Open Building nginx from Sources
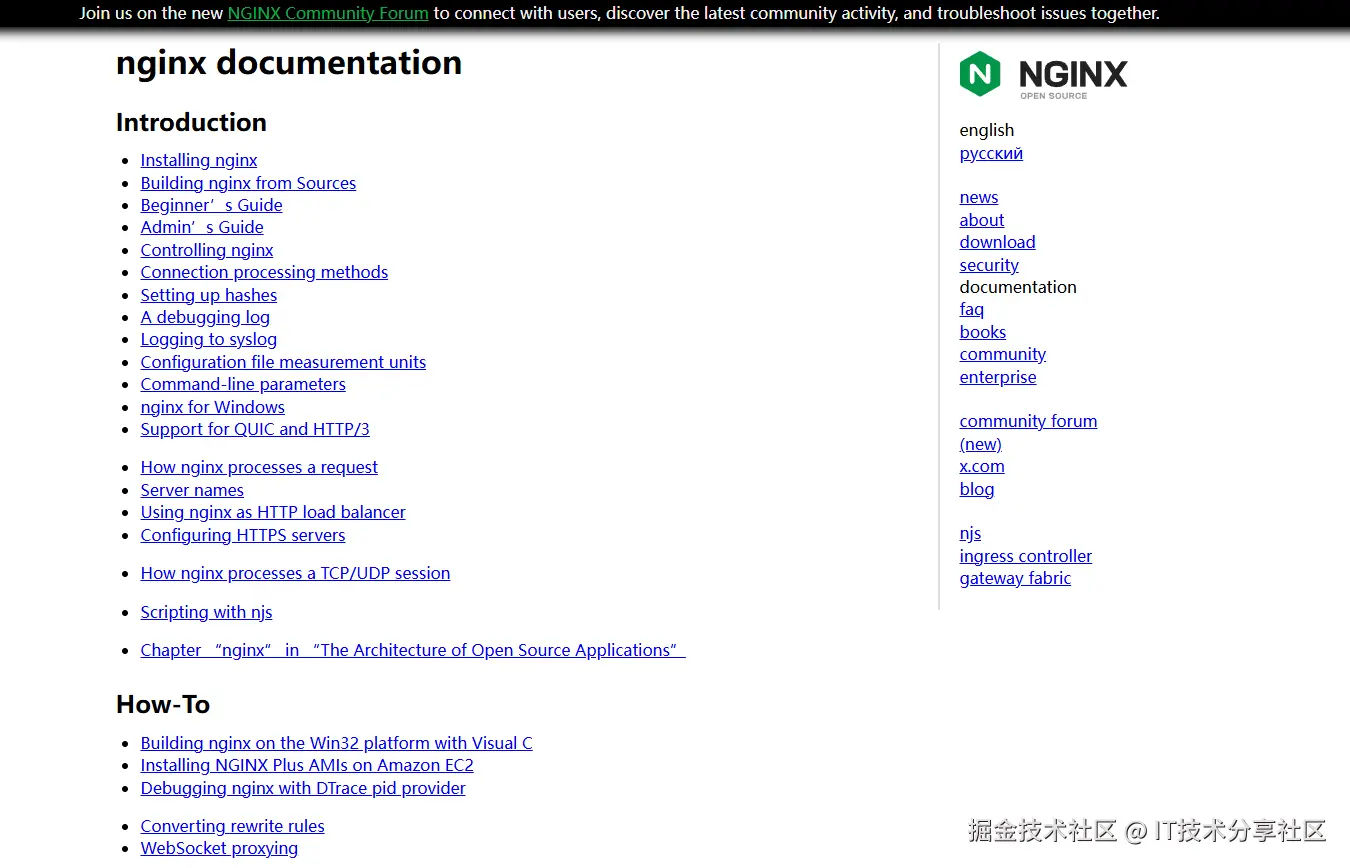1350x868 pixels. coord(248,183)
